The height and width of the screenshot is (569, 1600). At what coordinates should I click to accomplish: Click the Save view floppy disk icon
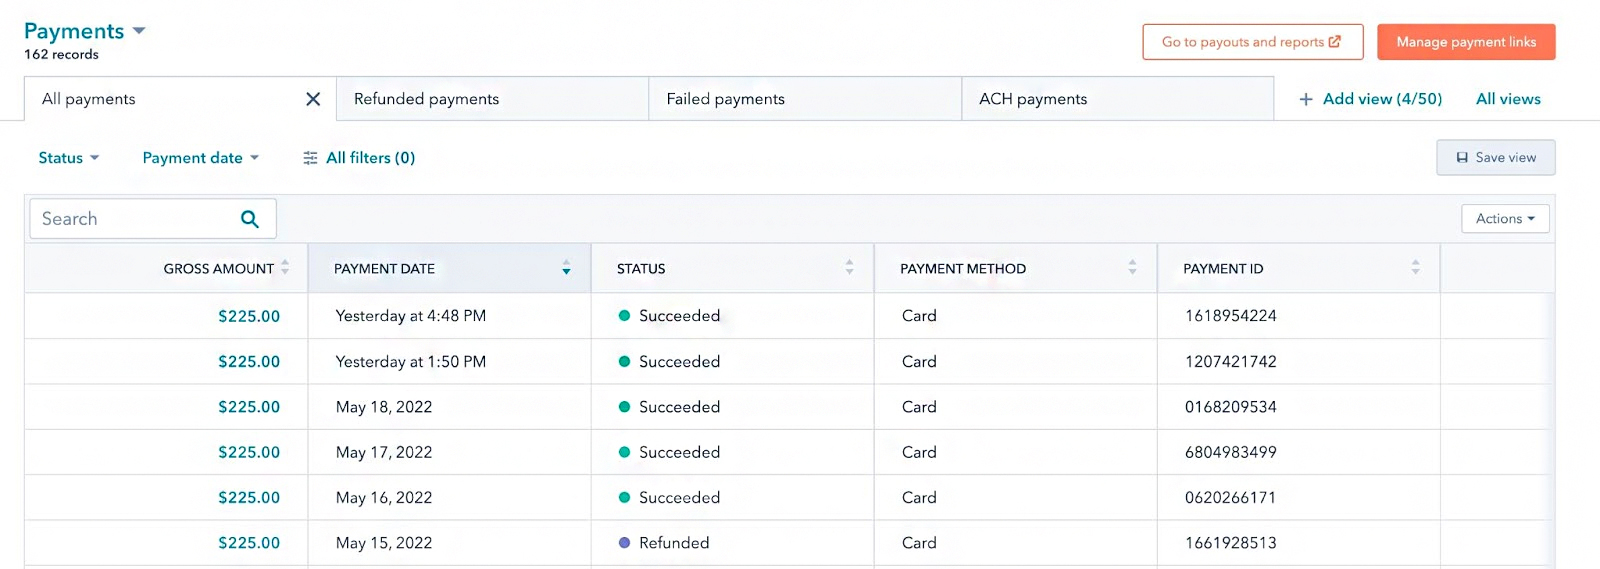(x=1462, y=158)
